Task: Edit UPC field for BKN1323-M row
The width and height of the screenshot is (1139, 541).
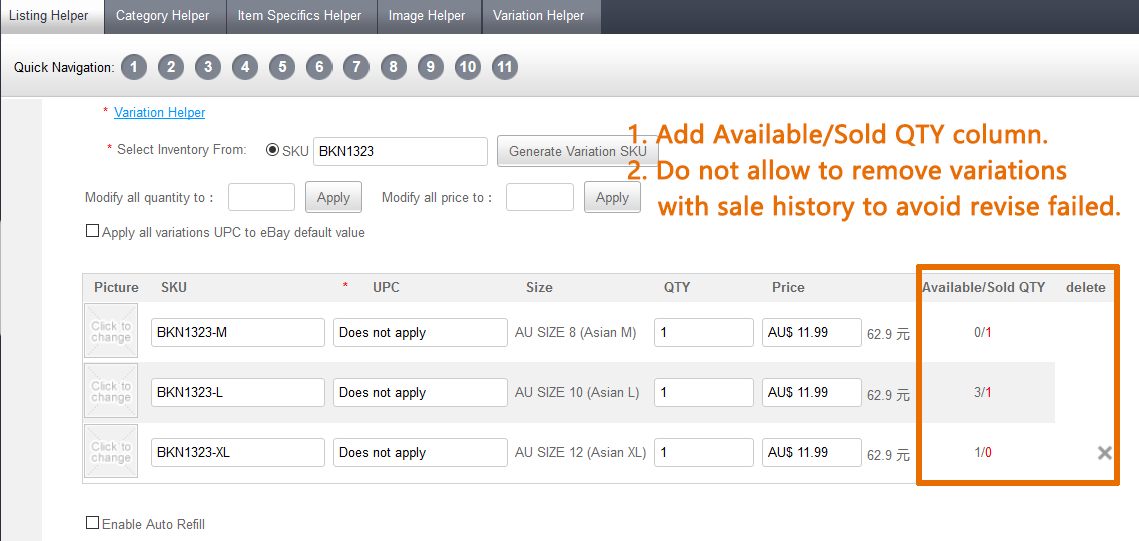Action: pyautogui.click(x=421, y=333)
